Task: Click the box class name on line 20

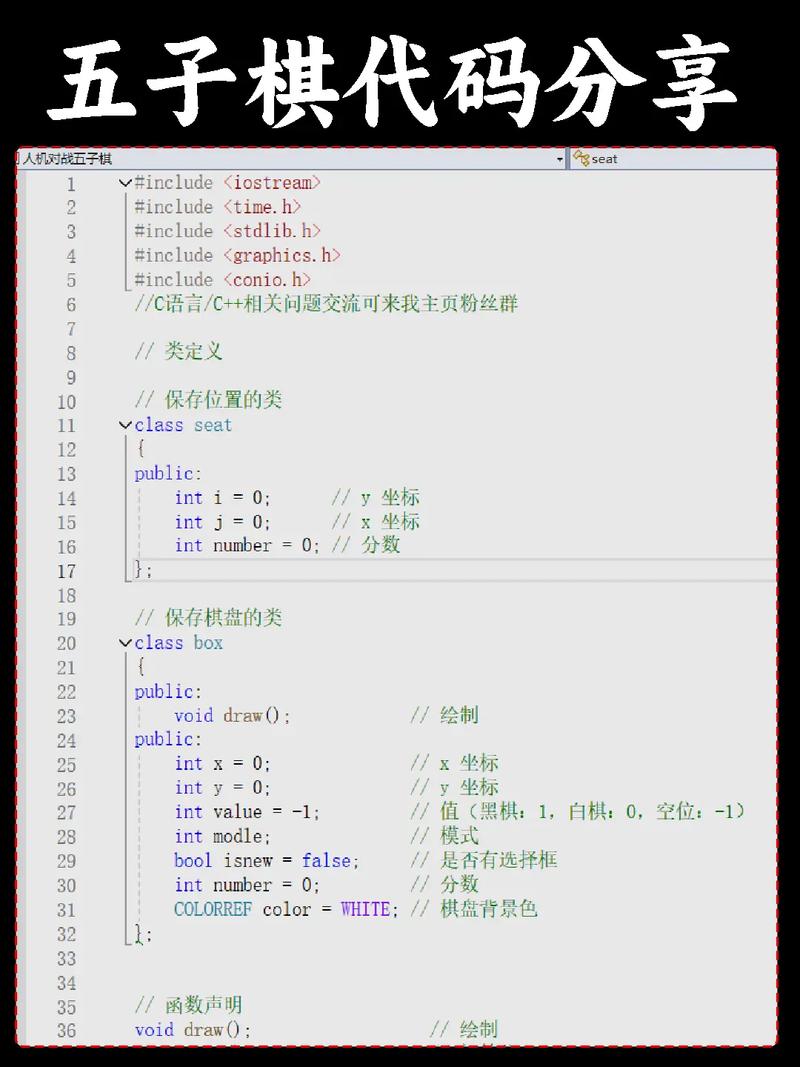Action: [x=208, y=643]
